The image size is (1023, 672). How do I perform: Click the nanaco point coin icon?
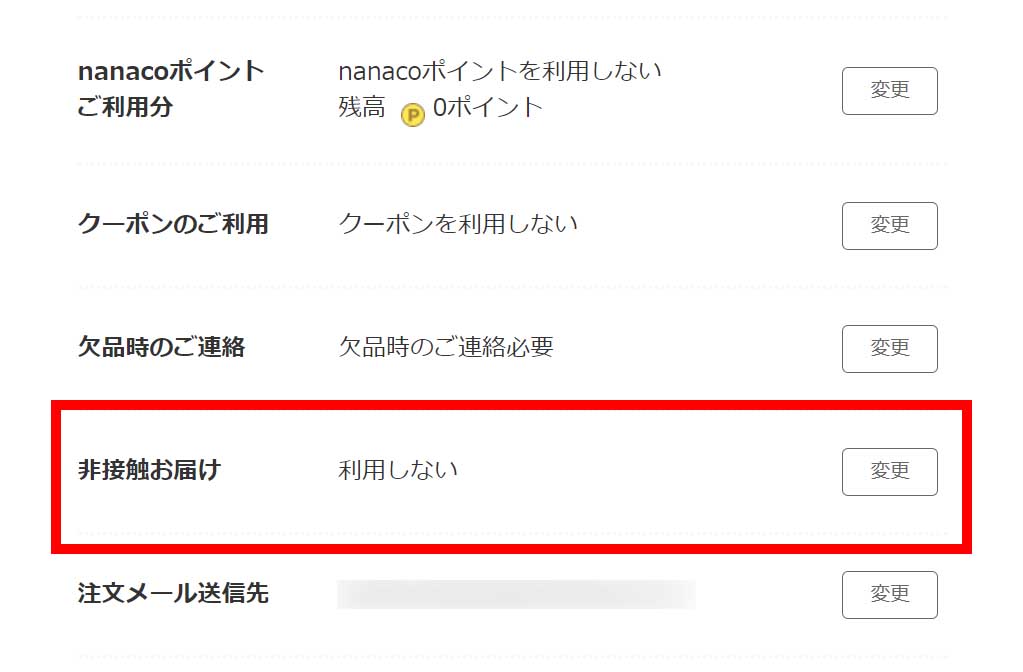pos(412,115)
